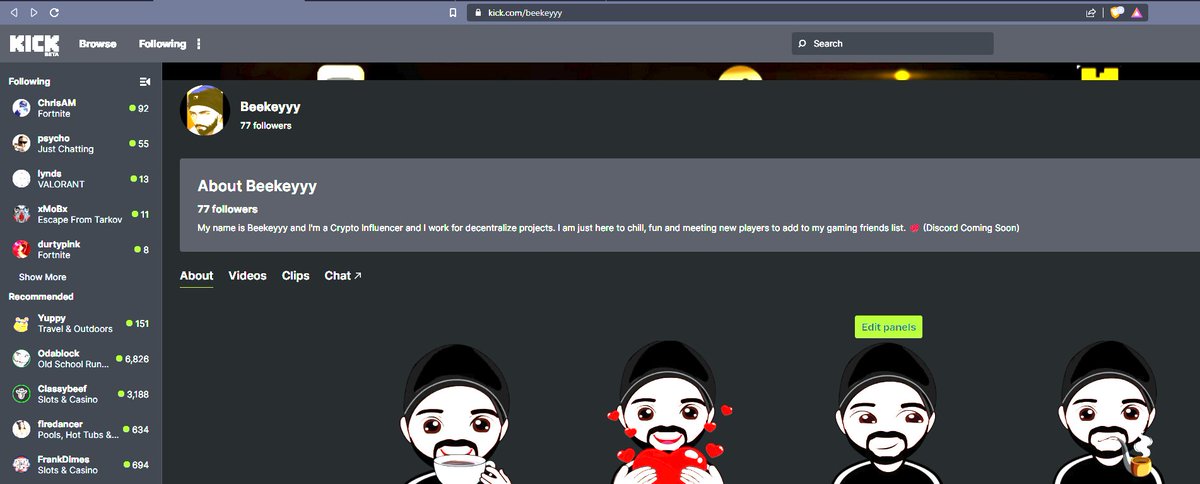Open the Brave Rewards triangle icon
The height and width of the screenshot is (484, 1200).
(x=1139, y=13)
